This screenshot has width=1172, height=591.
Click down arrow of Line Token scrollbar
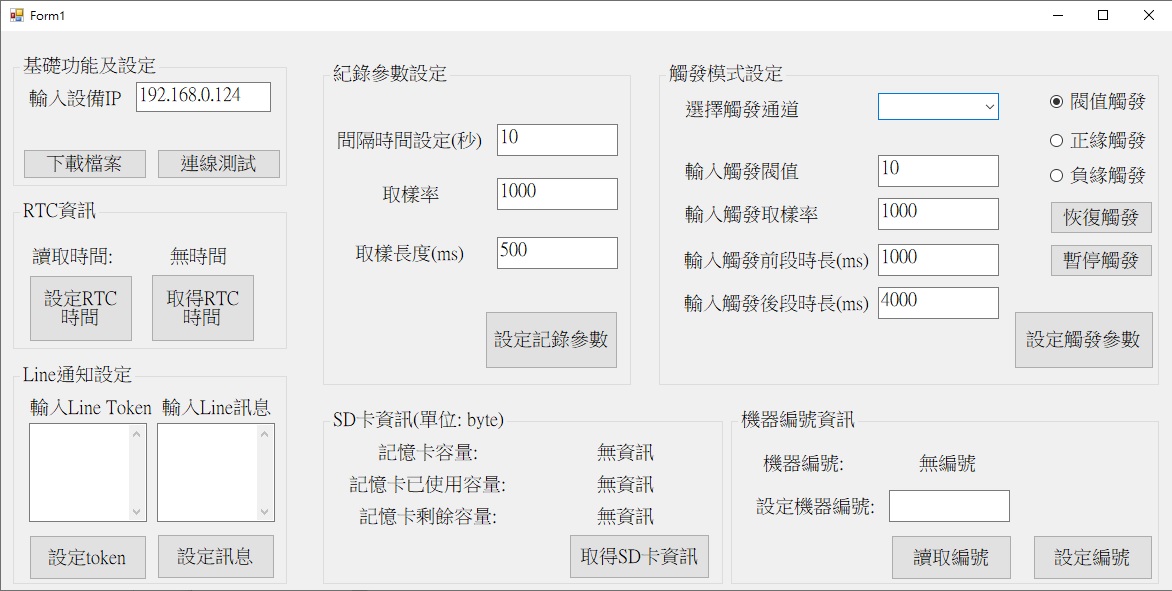pos(137,512)
